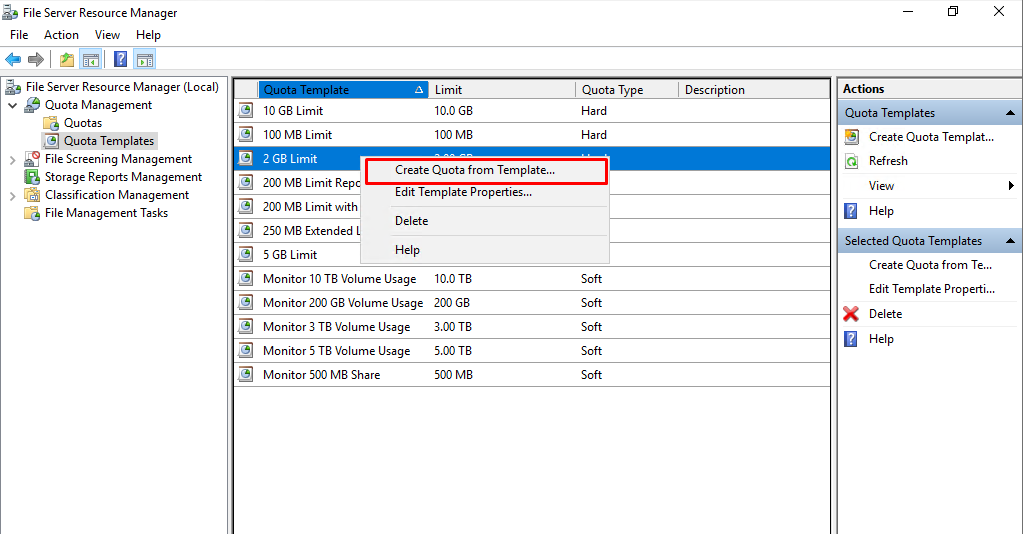This screenshot has height=534, width=1024.
Task: Sort by the Quota Type column header
Action: click(627, 89)
